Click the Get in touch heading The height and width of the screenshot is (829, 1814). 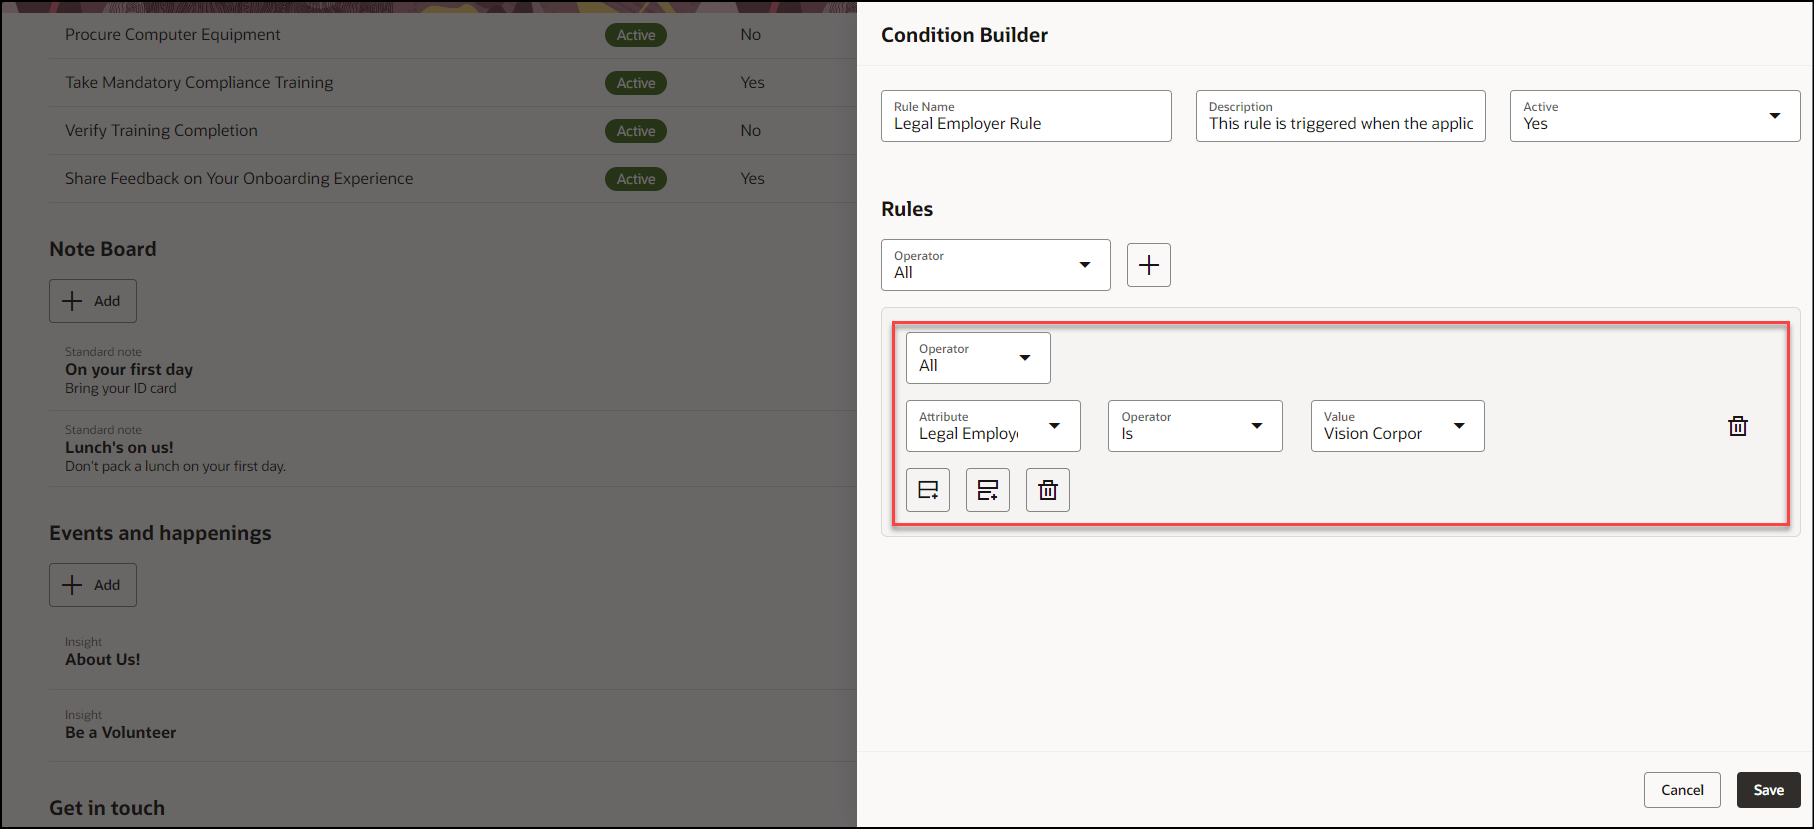click(x=107, y=808)
